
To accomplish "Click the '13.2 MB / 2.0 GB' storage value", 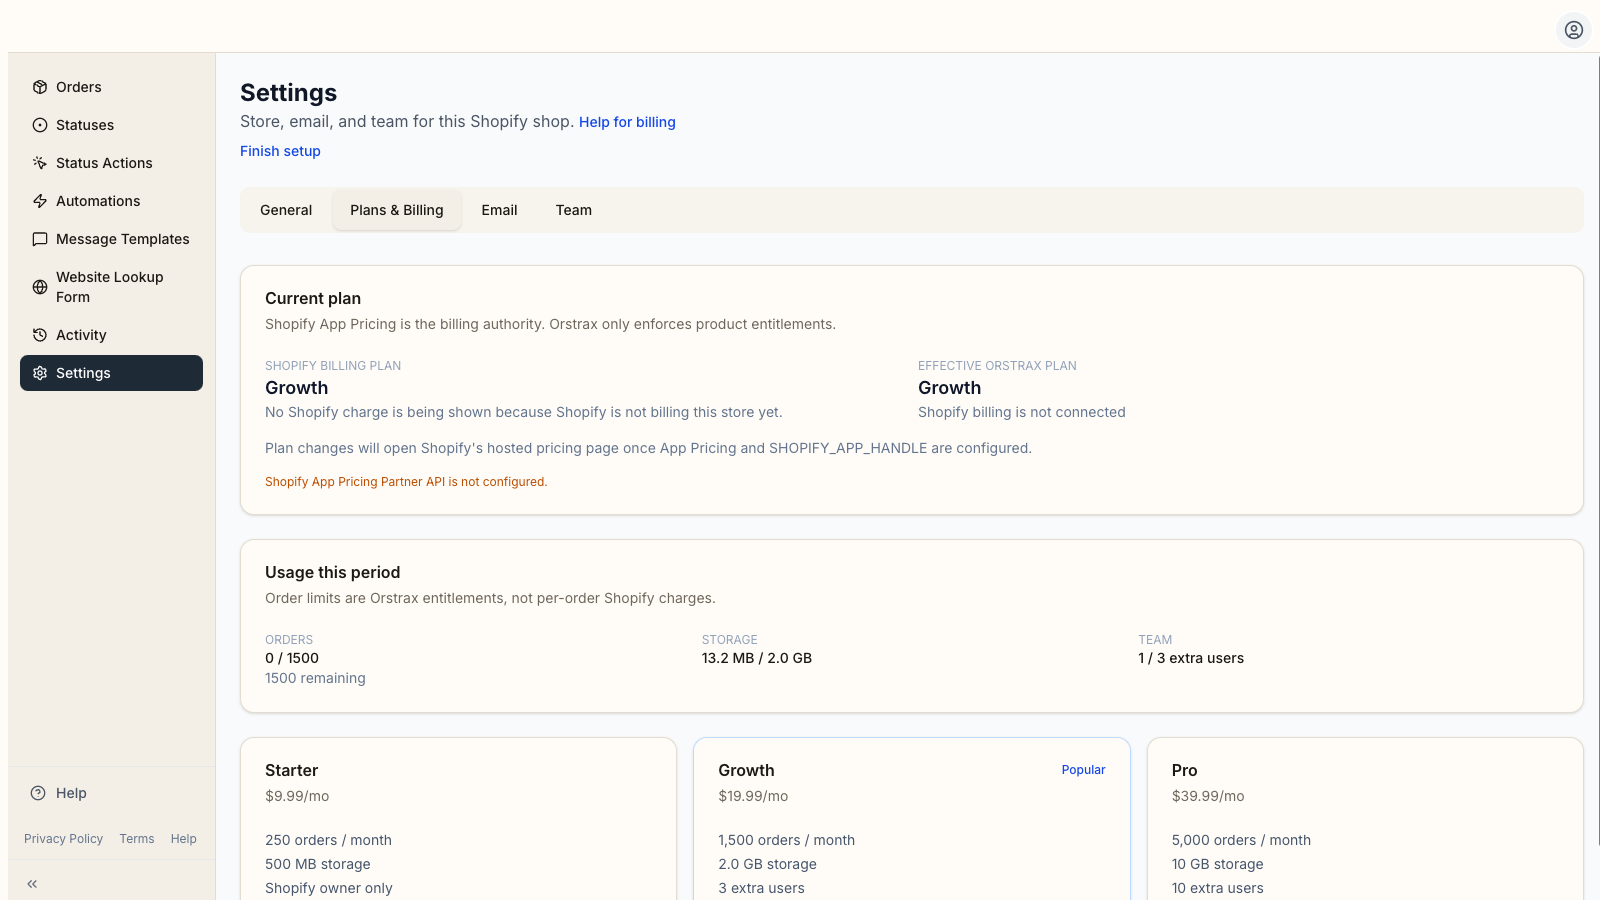I will point(757,658).
